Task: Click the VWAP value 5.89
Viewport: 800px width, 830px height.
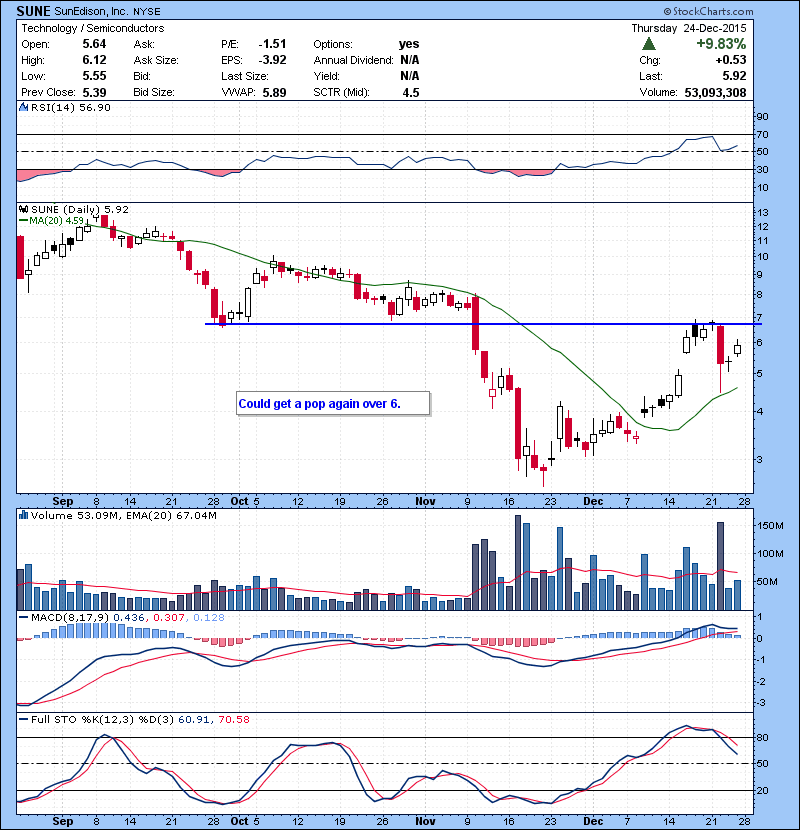Action: pyautogui.click(x=274, y=92)
